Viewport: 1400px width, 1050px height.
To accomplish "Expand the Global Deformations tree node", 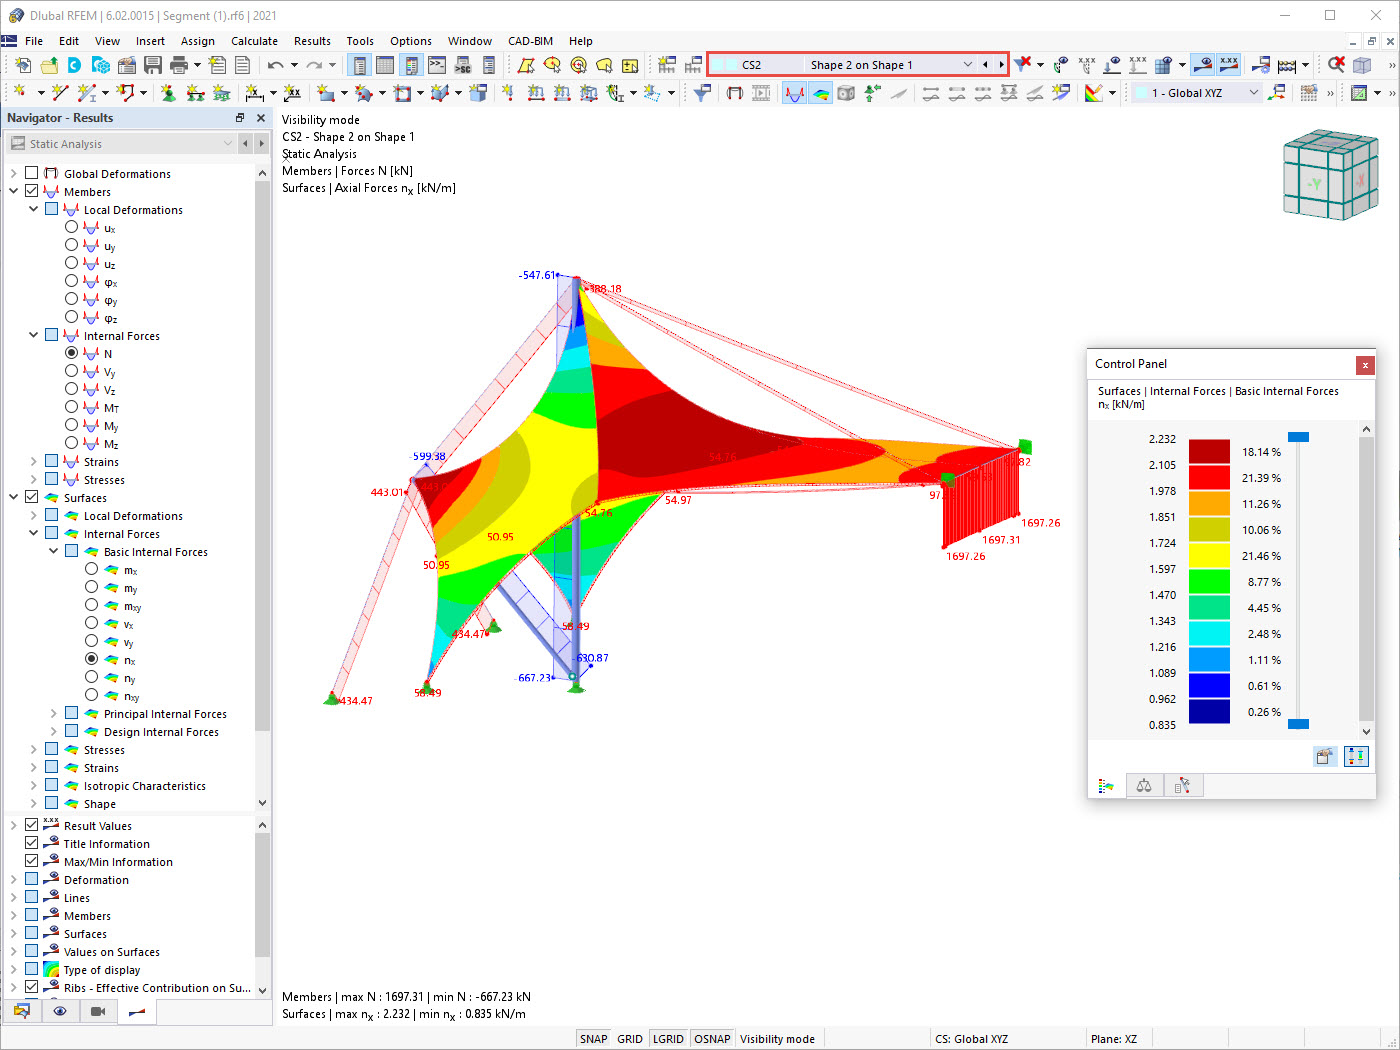I will coord(14,173).
